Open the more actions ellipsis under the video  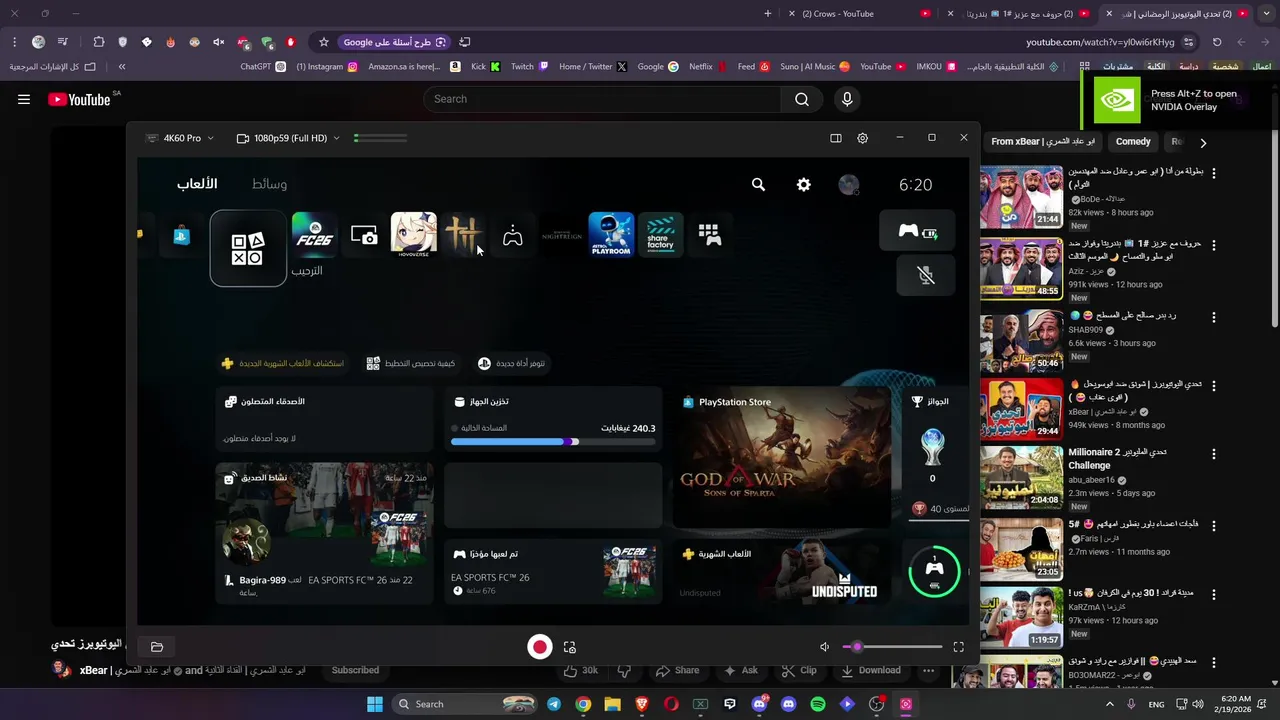(x=929, y=670)
